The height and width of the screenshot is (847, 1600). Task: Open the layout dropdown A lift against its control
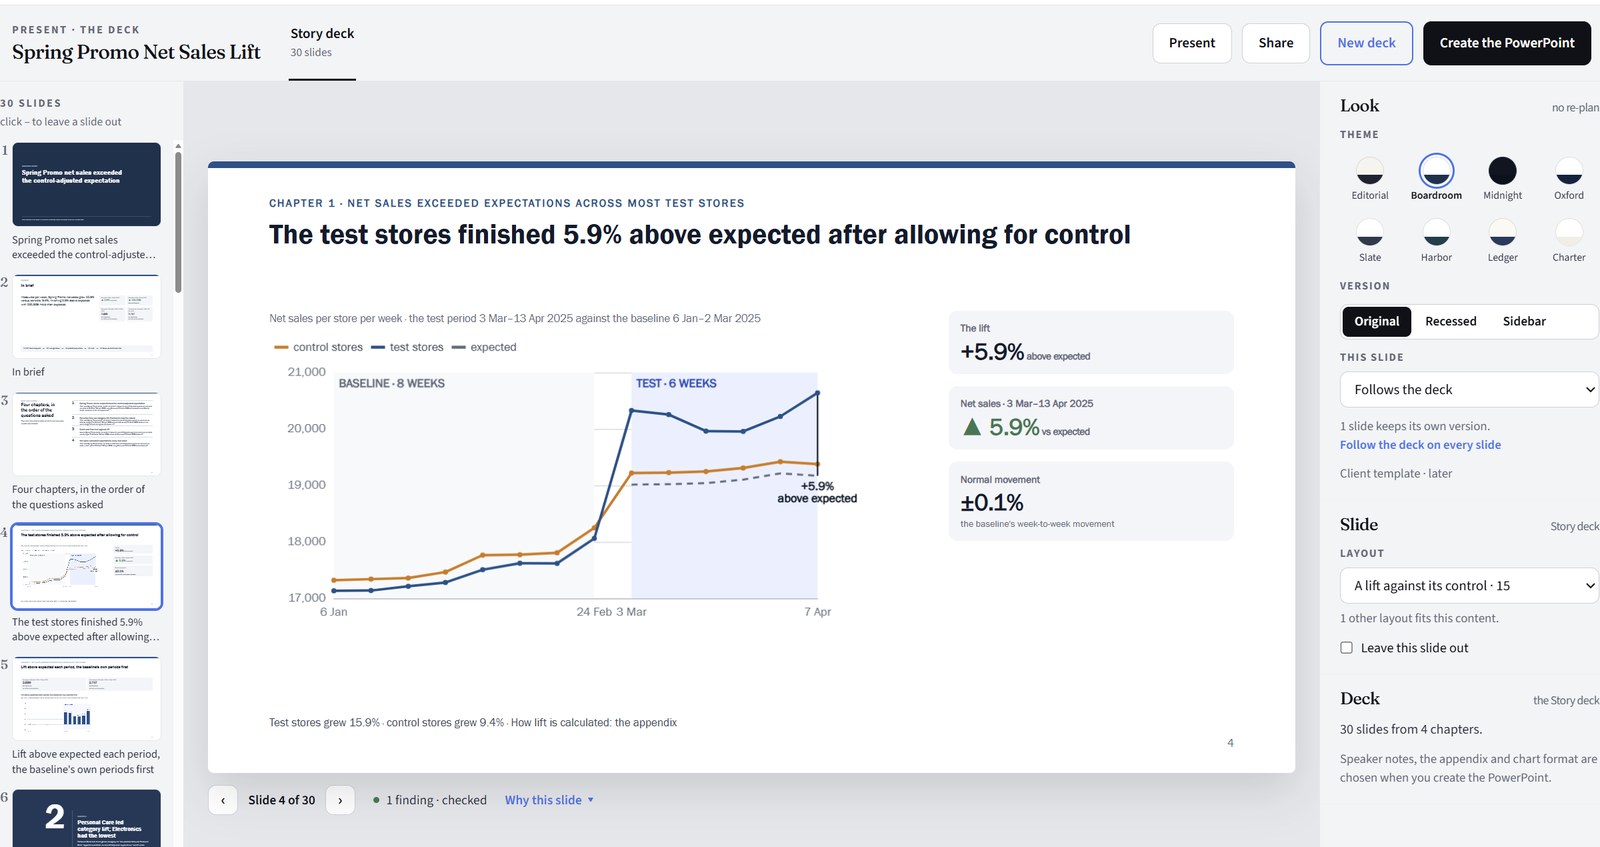point(1469,586)
